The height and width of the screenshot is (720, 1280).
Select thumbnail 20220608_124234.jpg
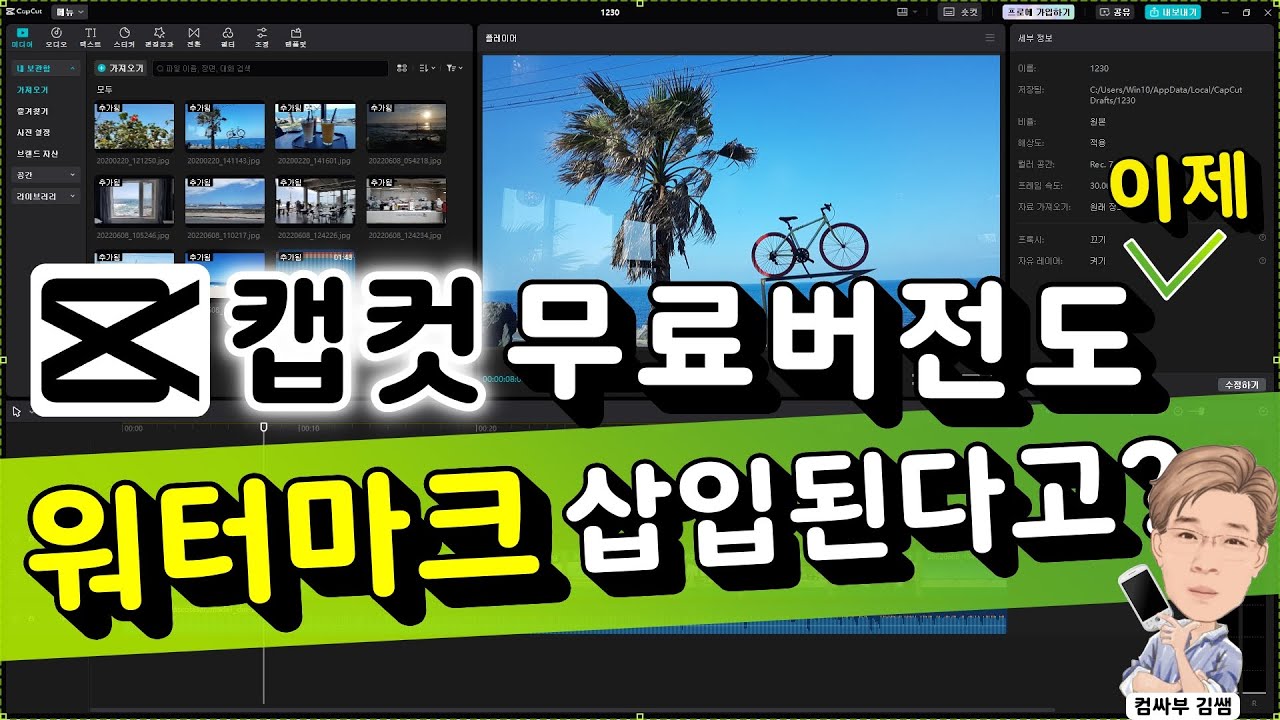tap(406, 201)
